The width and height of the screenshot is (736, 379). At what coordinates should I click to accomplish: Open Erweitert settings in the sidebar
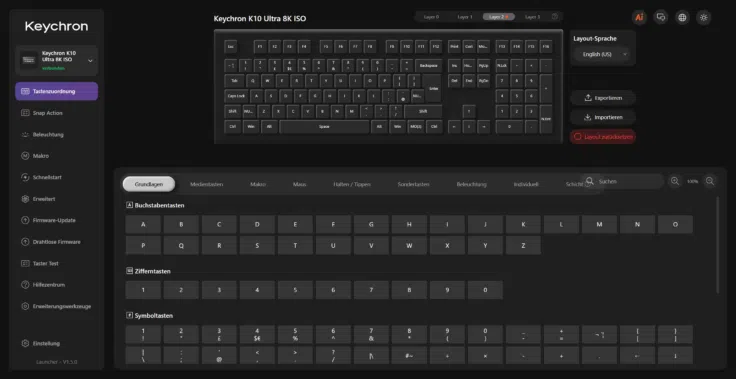pyautogui.click(x=57, y=199)
